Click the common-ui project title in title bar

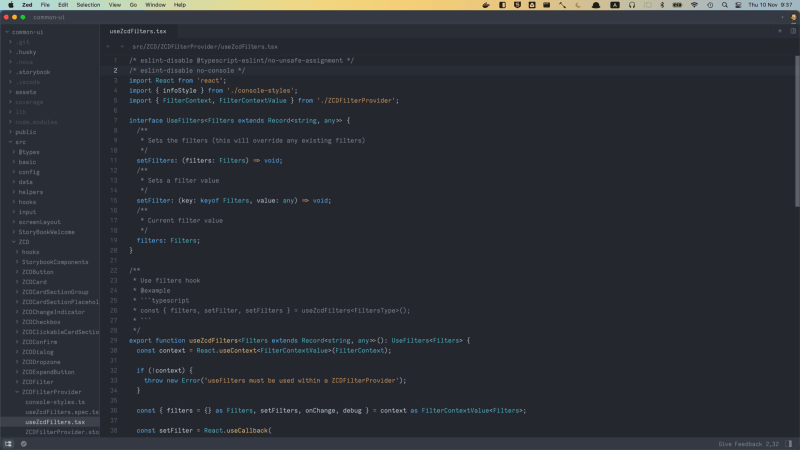(x=49, y=17)
